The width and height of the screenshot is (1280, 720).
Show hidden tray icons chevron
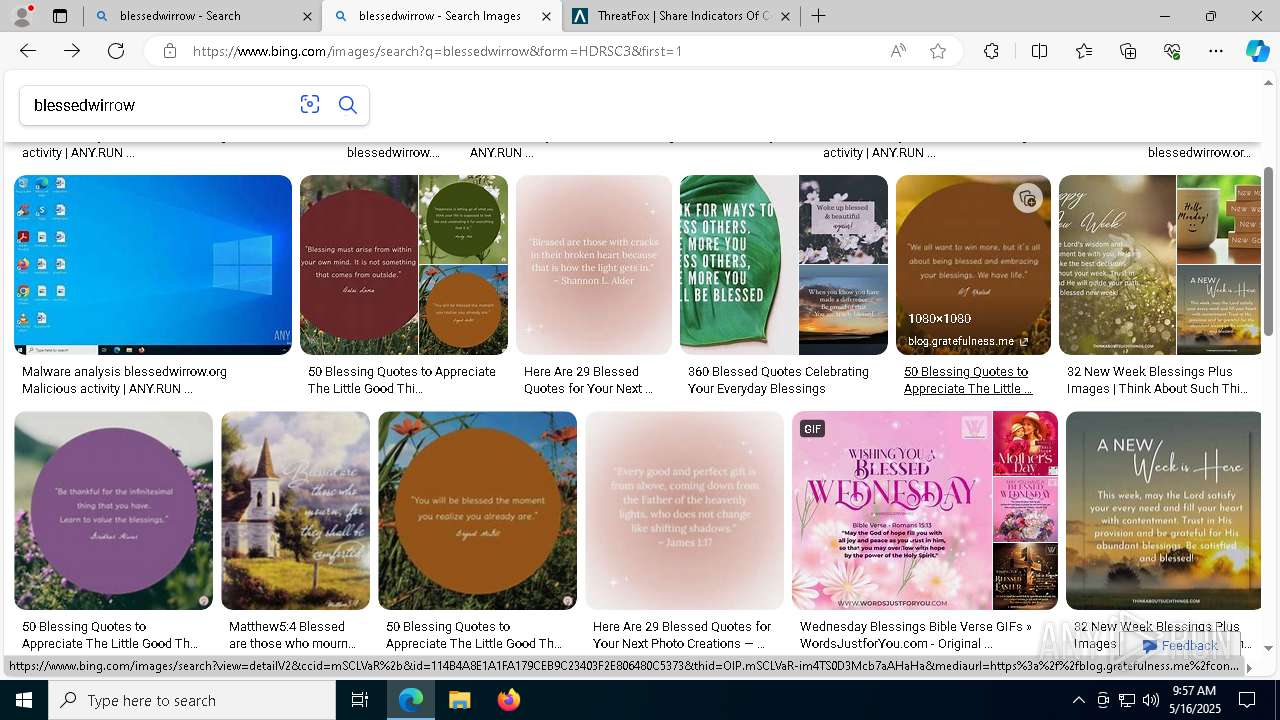click(x=1078, y=700)
